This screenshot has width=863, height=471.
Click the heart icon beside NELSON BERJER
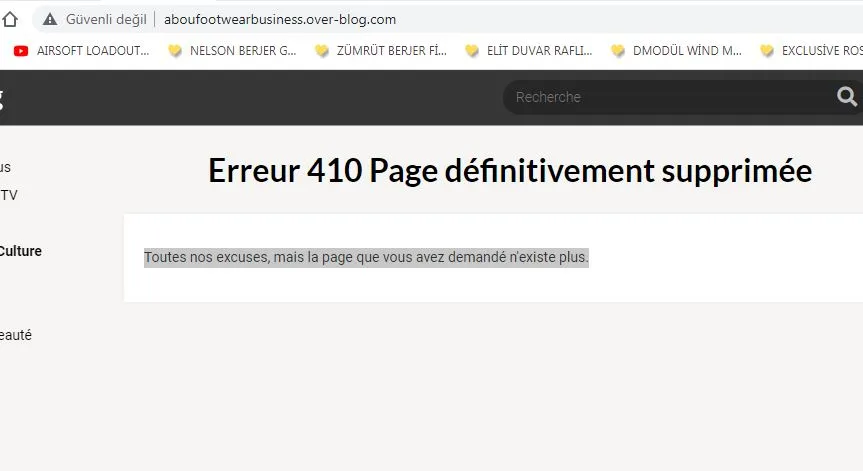175,51
